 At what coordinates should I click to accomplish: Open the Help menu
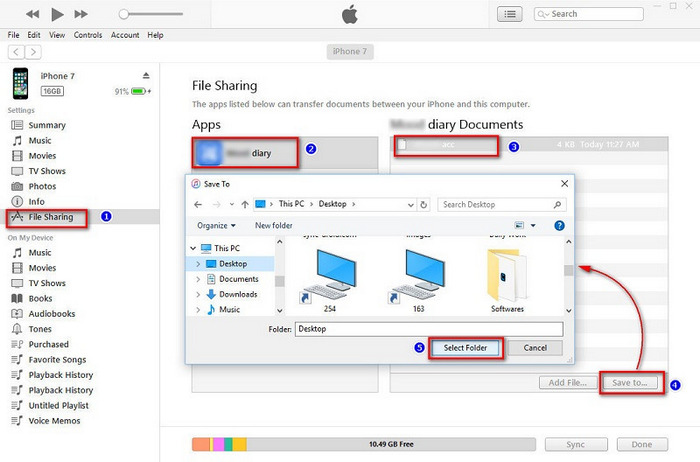pos(155,35)
